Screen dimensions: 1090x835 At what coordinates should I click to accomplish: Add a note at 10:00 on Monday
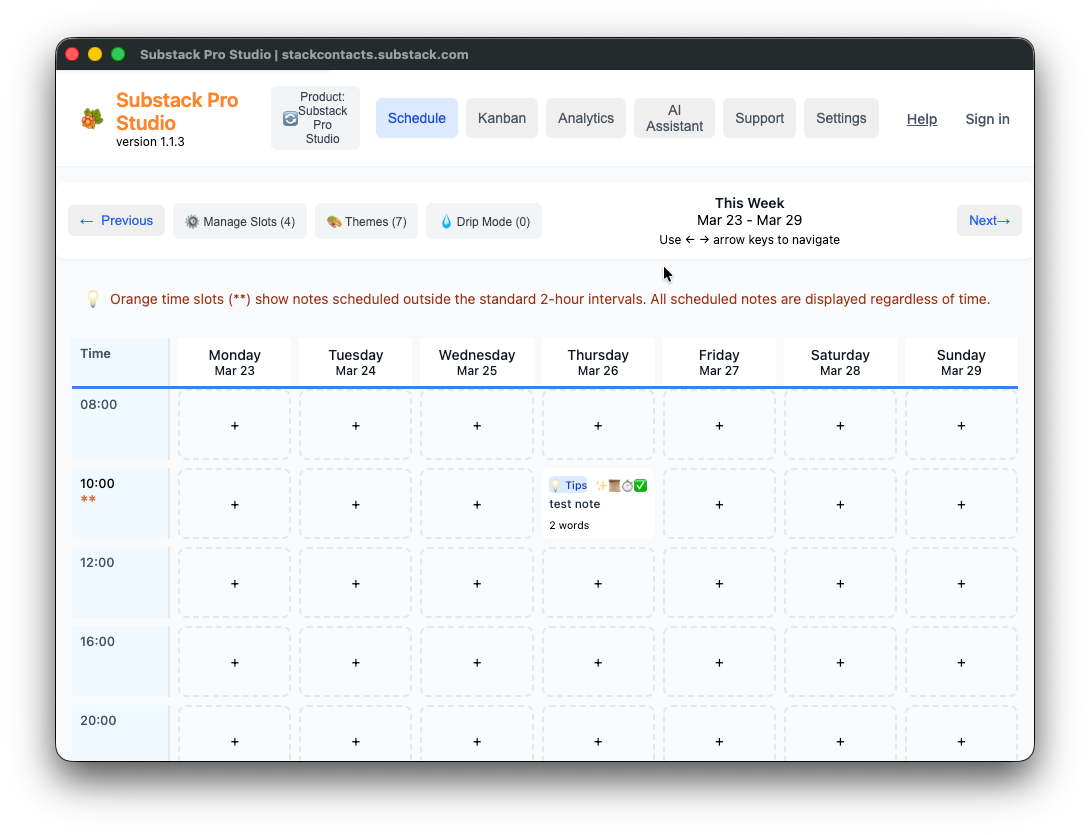234,504
